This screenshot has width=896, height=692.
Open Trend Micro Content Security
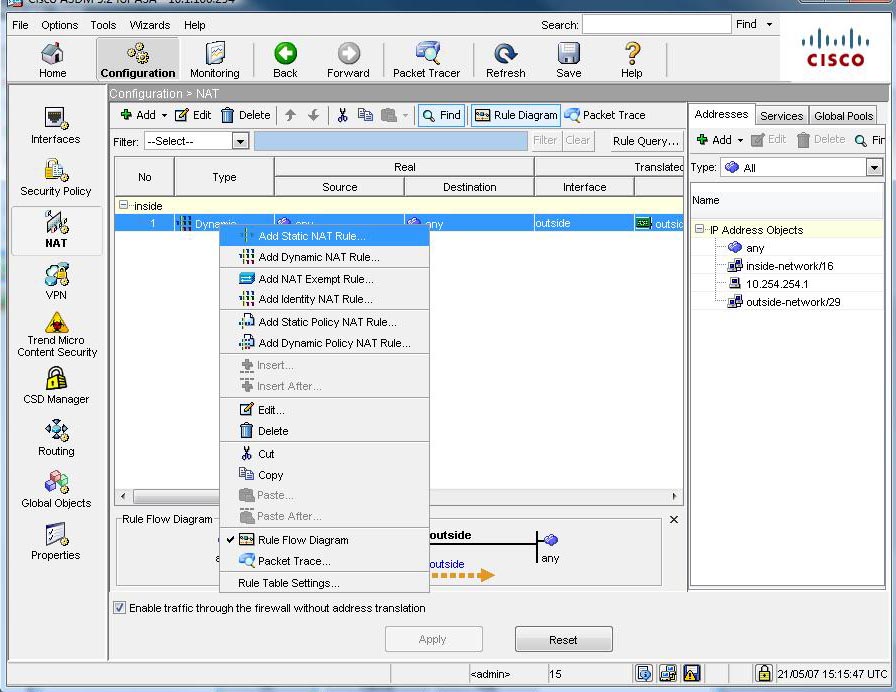click(x=57, y=335)
